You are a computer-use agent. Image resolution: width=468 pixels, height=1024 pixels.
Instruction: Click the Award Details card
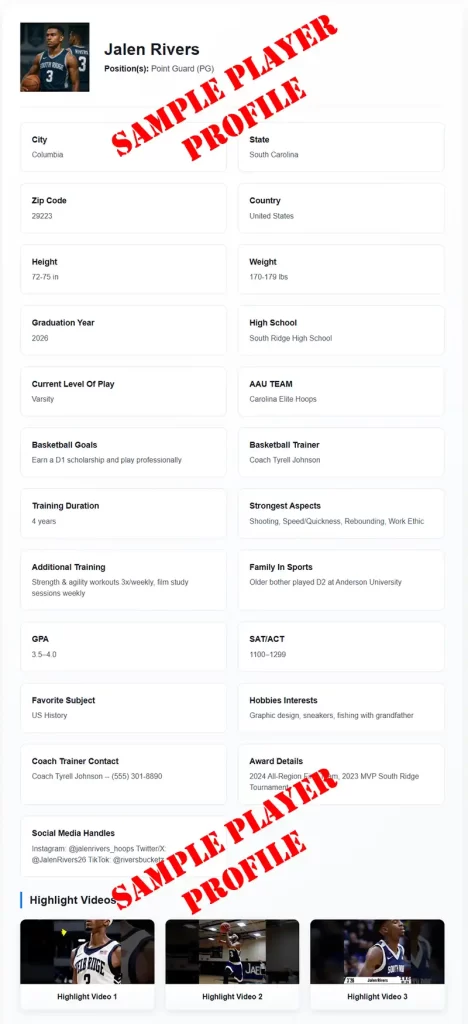[341, 775]
